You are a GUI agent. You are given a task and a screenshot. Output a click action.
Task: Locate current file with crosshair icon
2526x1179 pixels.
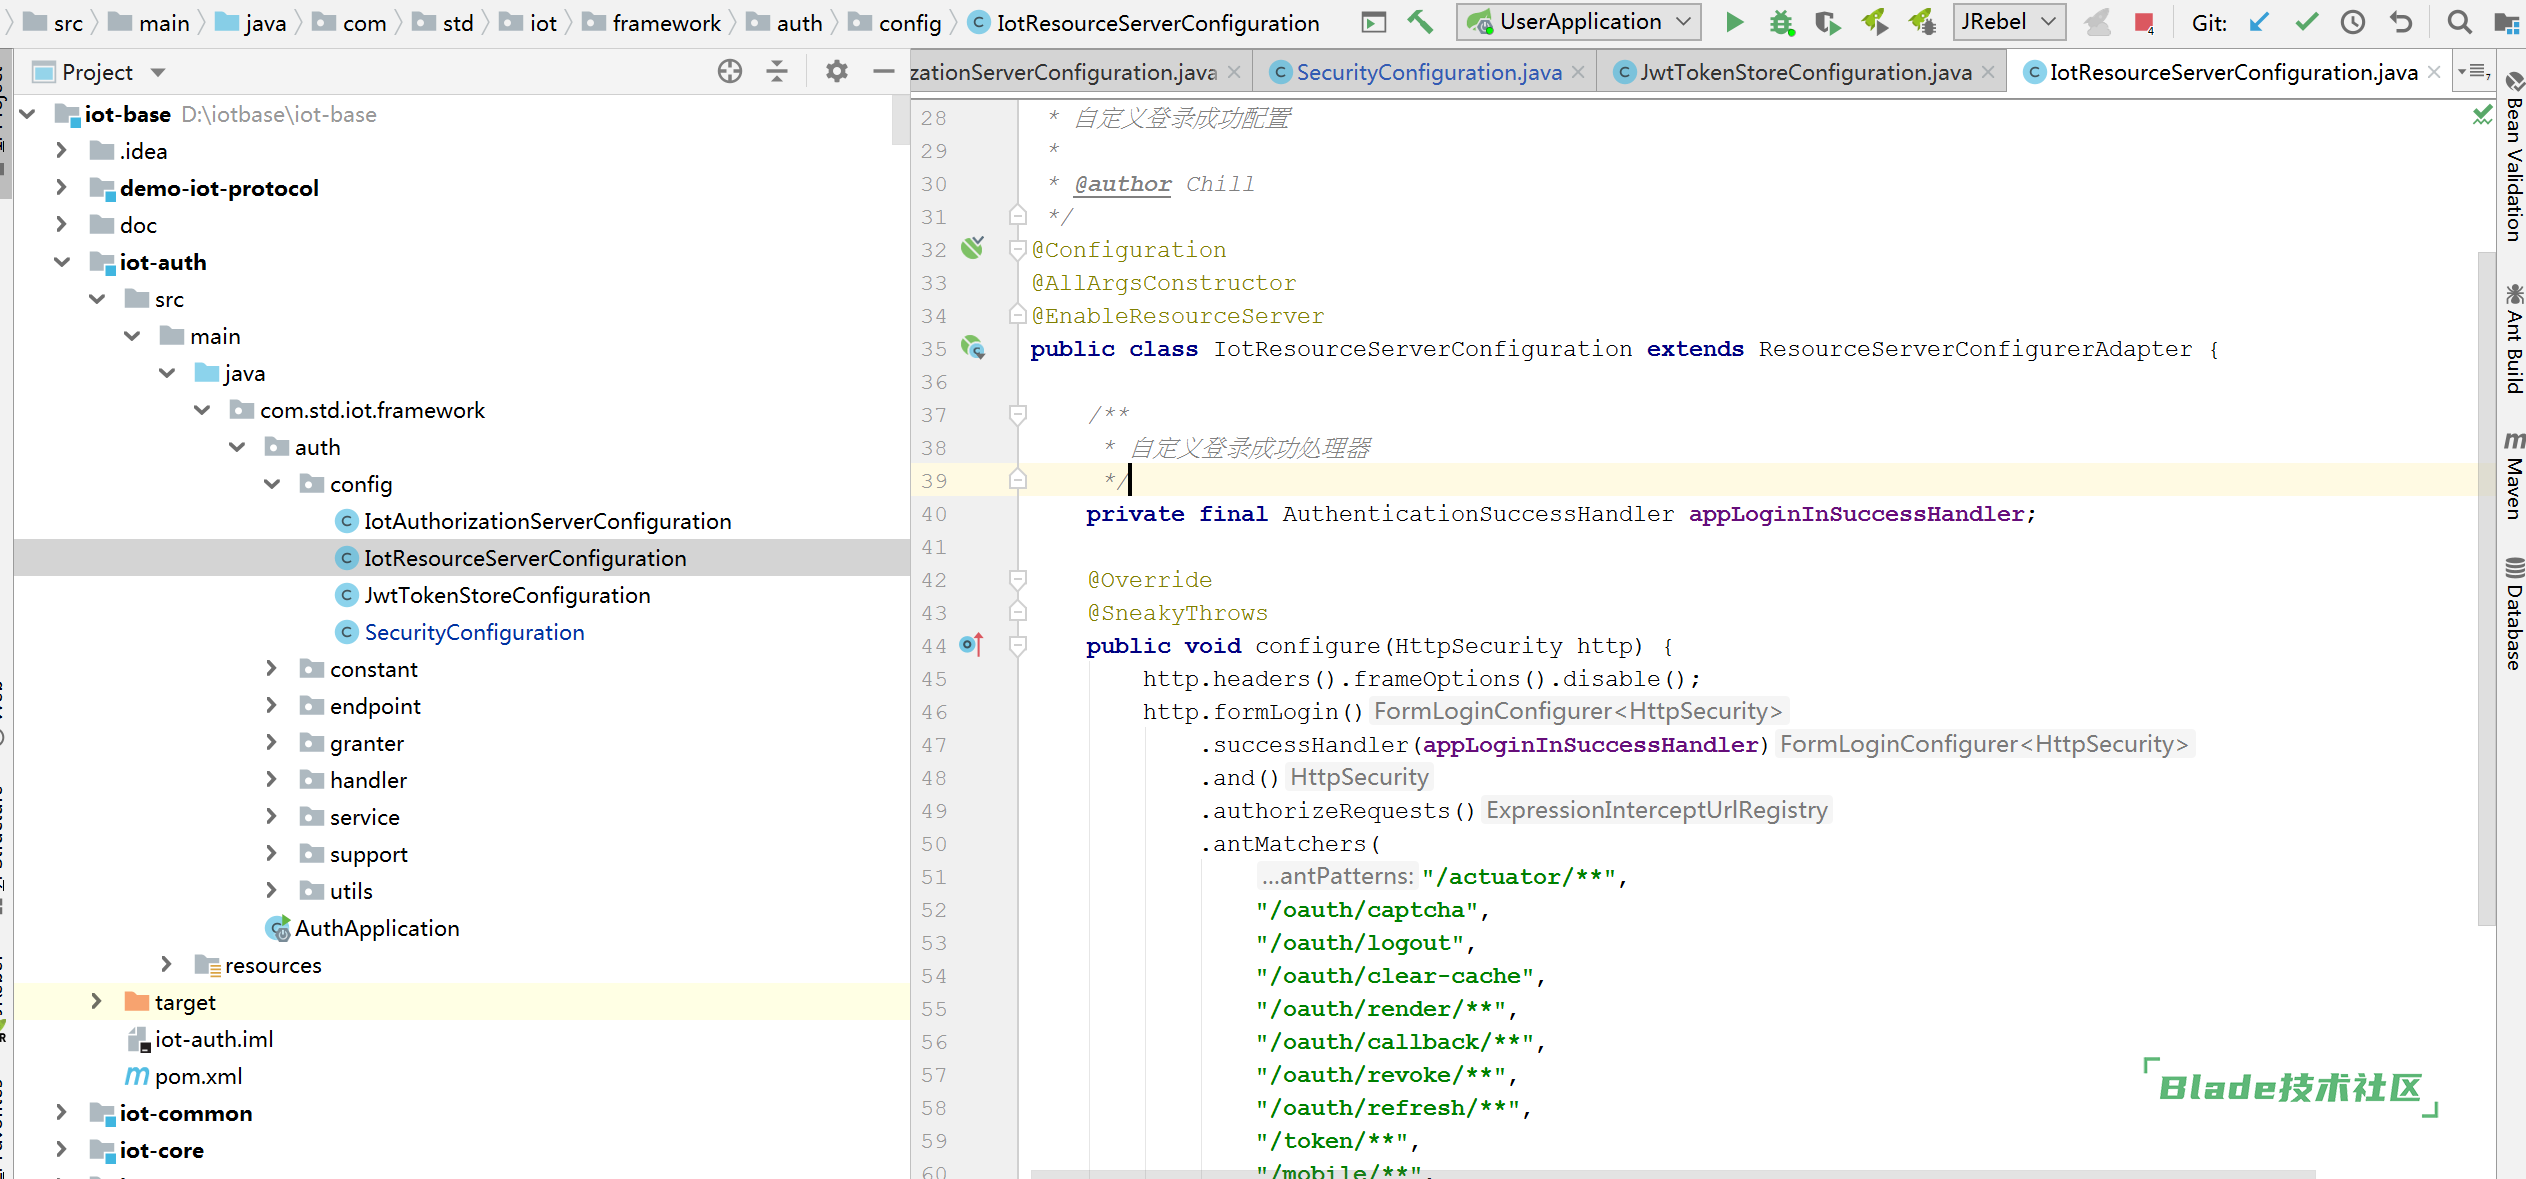[730, 71]
